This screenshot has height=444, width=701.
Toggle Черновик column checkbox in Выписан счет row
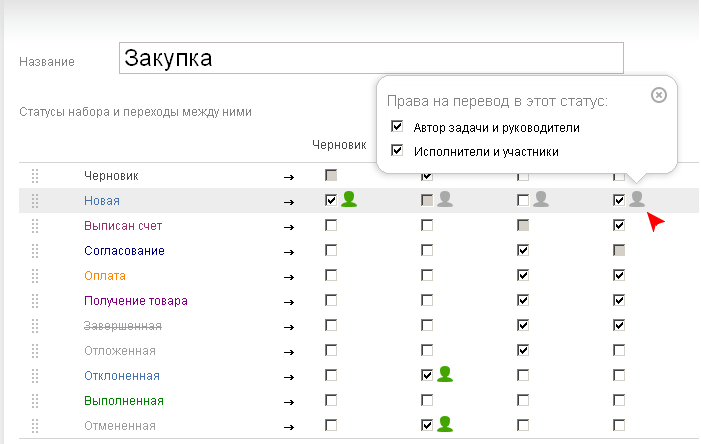[x=331, y=226]
